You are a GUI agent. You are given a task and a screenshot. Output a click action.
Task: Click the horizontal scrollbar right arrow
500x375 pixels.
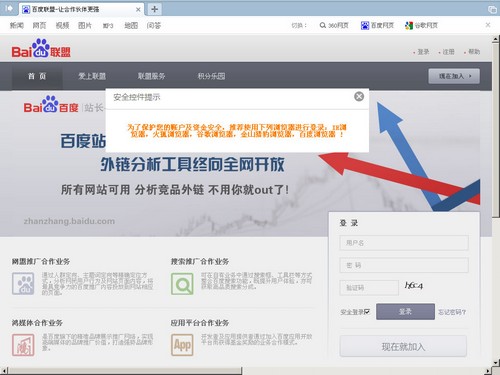click(488, 371)
